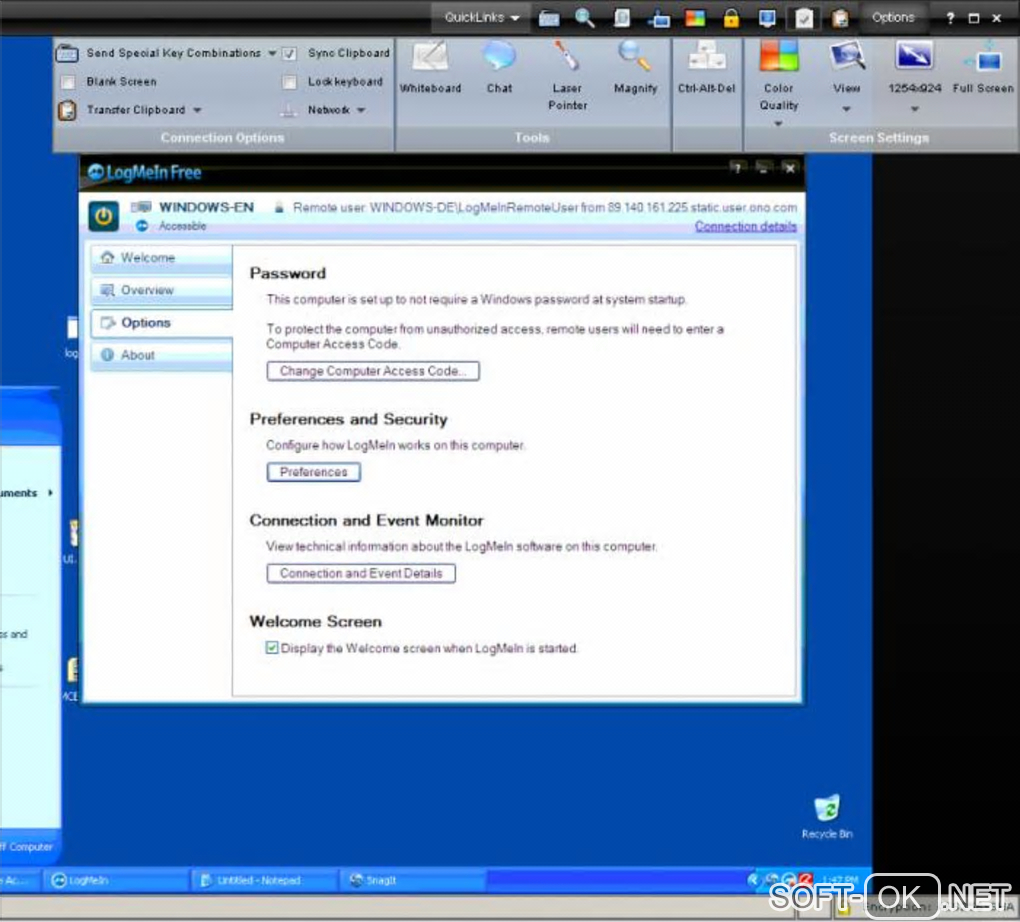Click Connection and Event Details button
Image resolution: width=1020 pixels, height=922 pixels.
pos(361,573)
